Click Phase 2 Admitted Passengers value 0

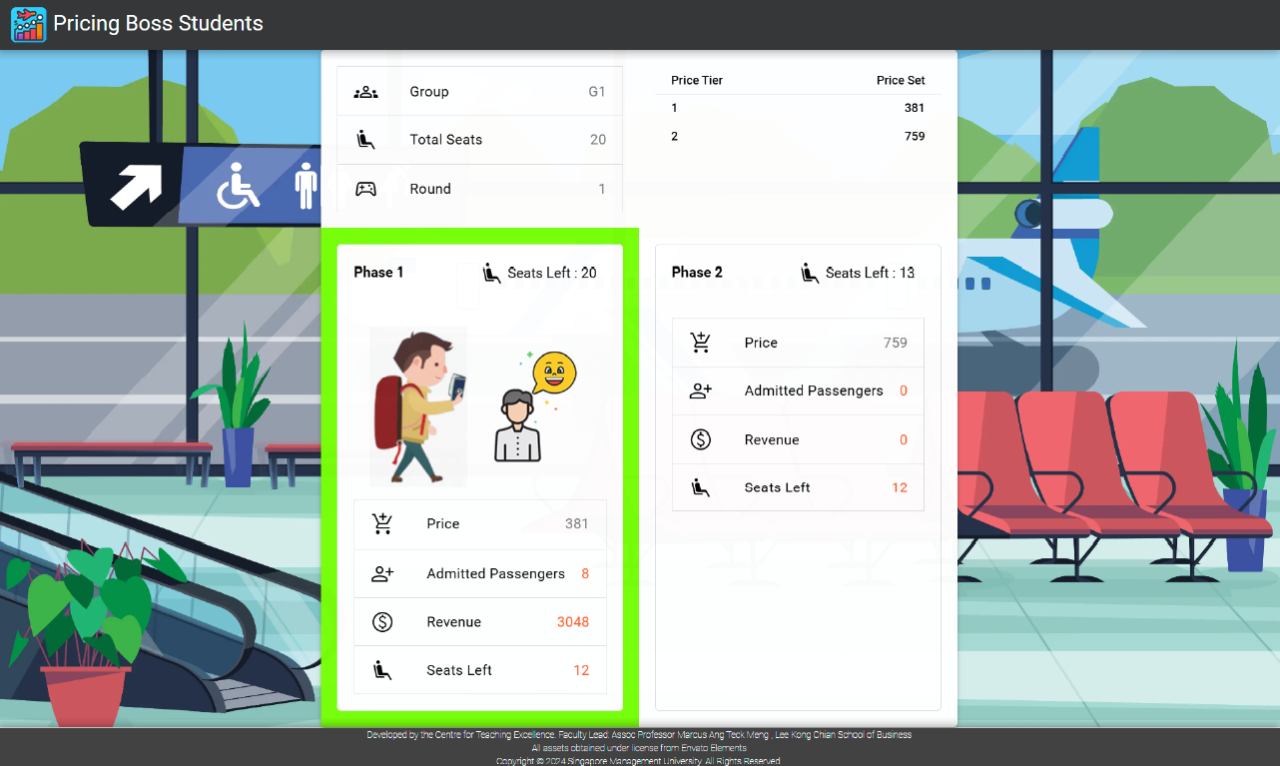(904, 391)
